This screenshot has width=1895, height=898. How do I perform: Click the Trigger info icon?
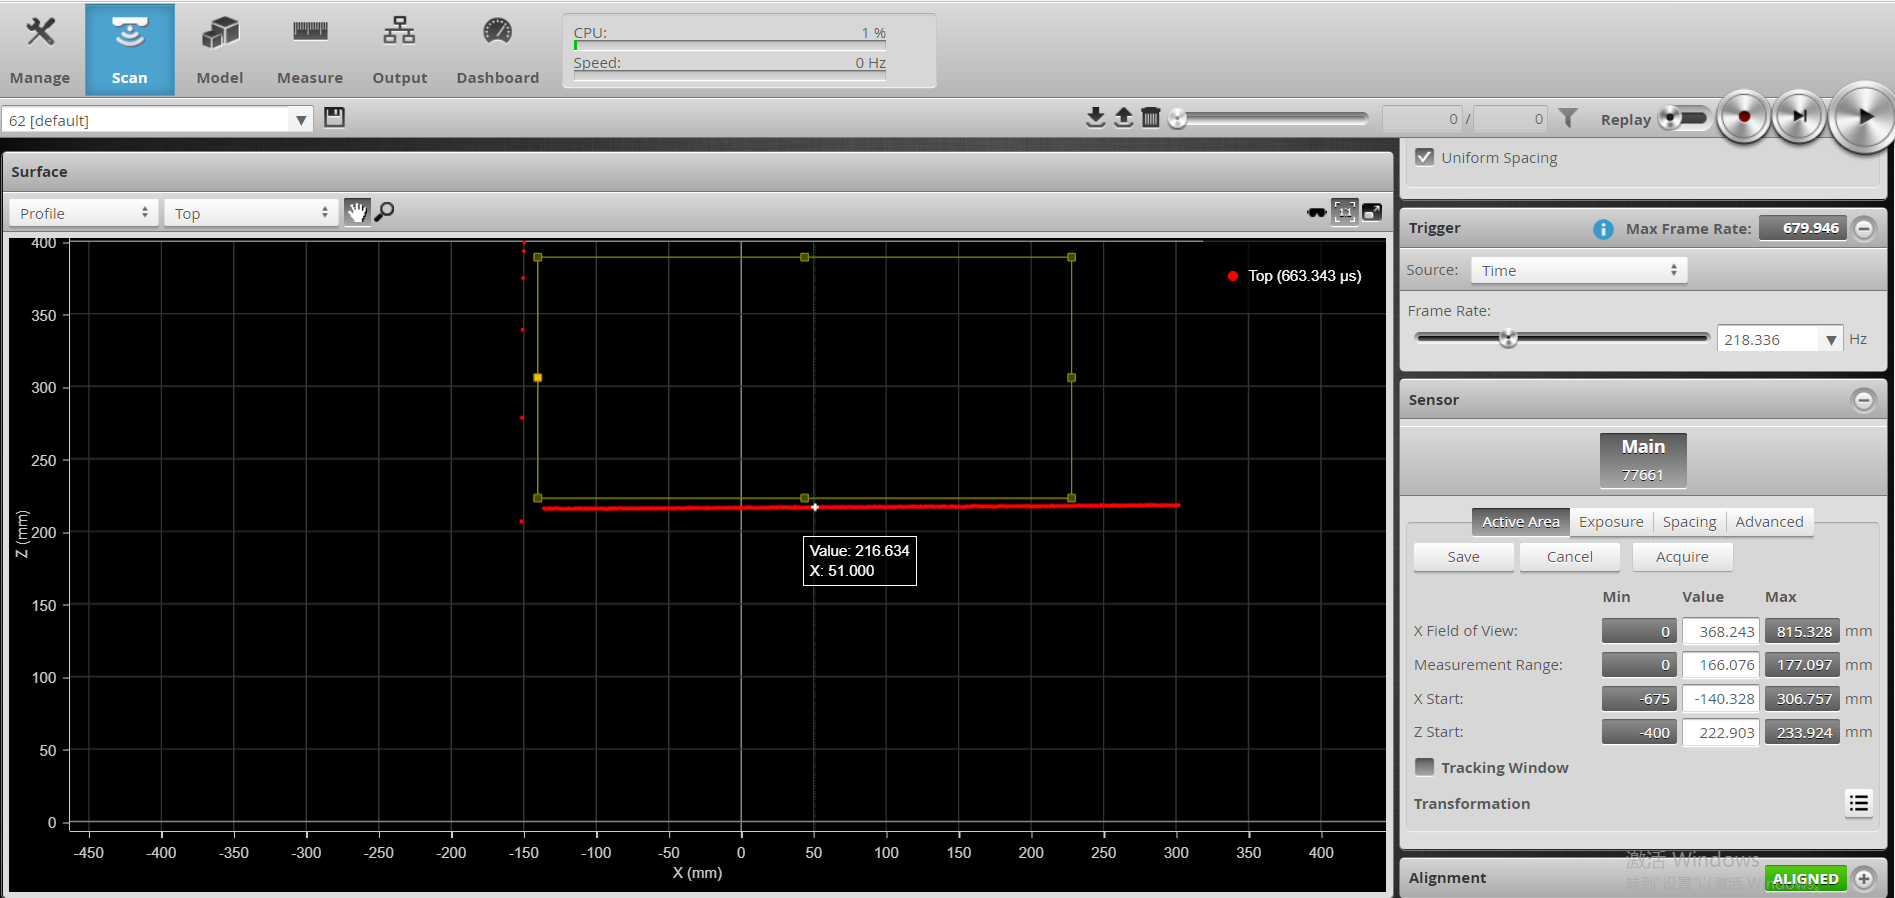(x=1603, y=229)
